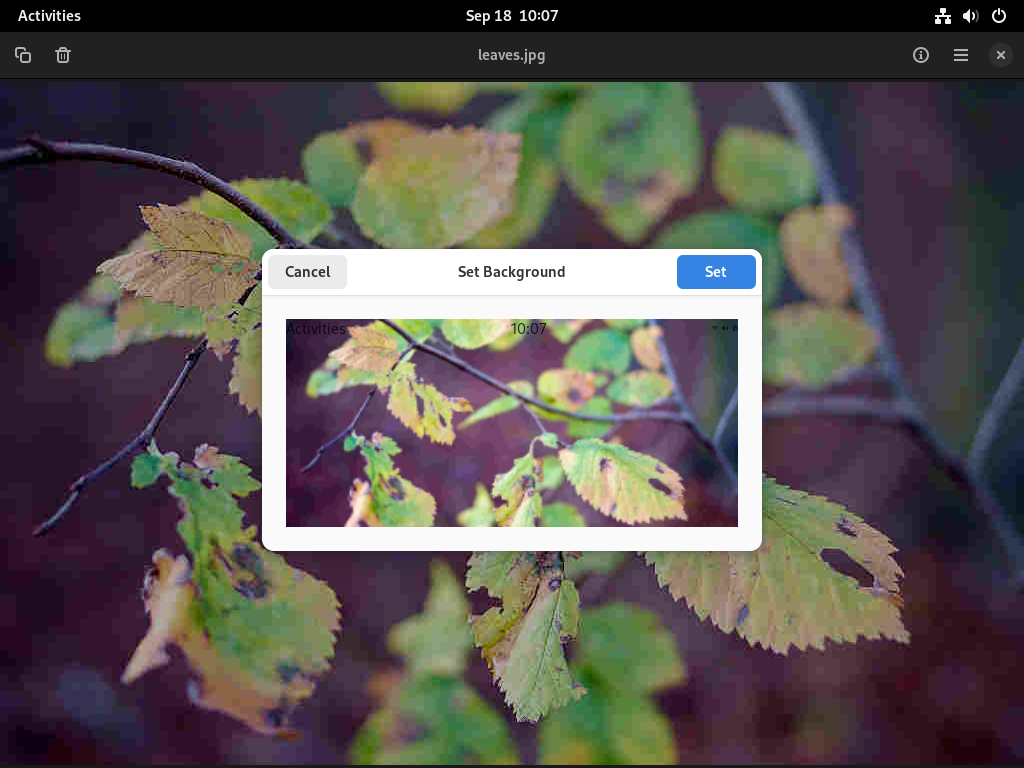Click tiny status icons inside the preview

point(724,328)
